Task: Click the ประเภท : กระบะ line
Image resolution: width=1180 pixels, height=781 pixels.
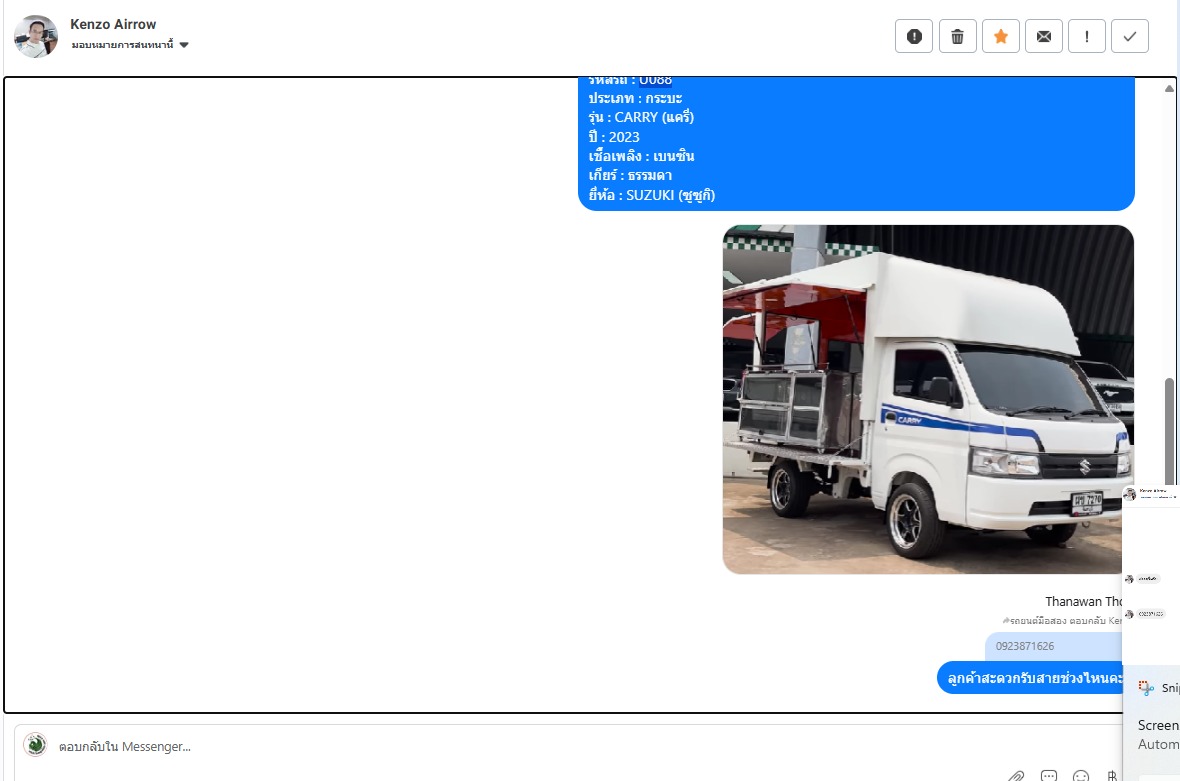Action: (x=635, y=98)
